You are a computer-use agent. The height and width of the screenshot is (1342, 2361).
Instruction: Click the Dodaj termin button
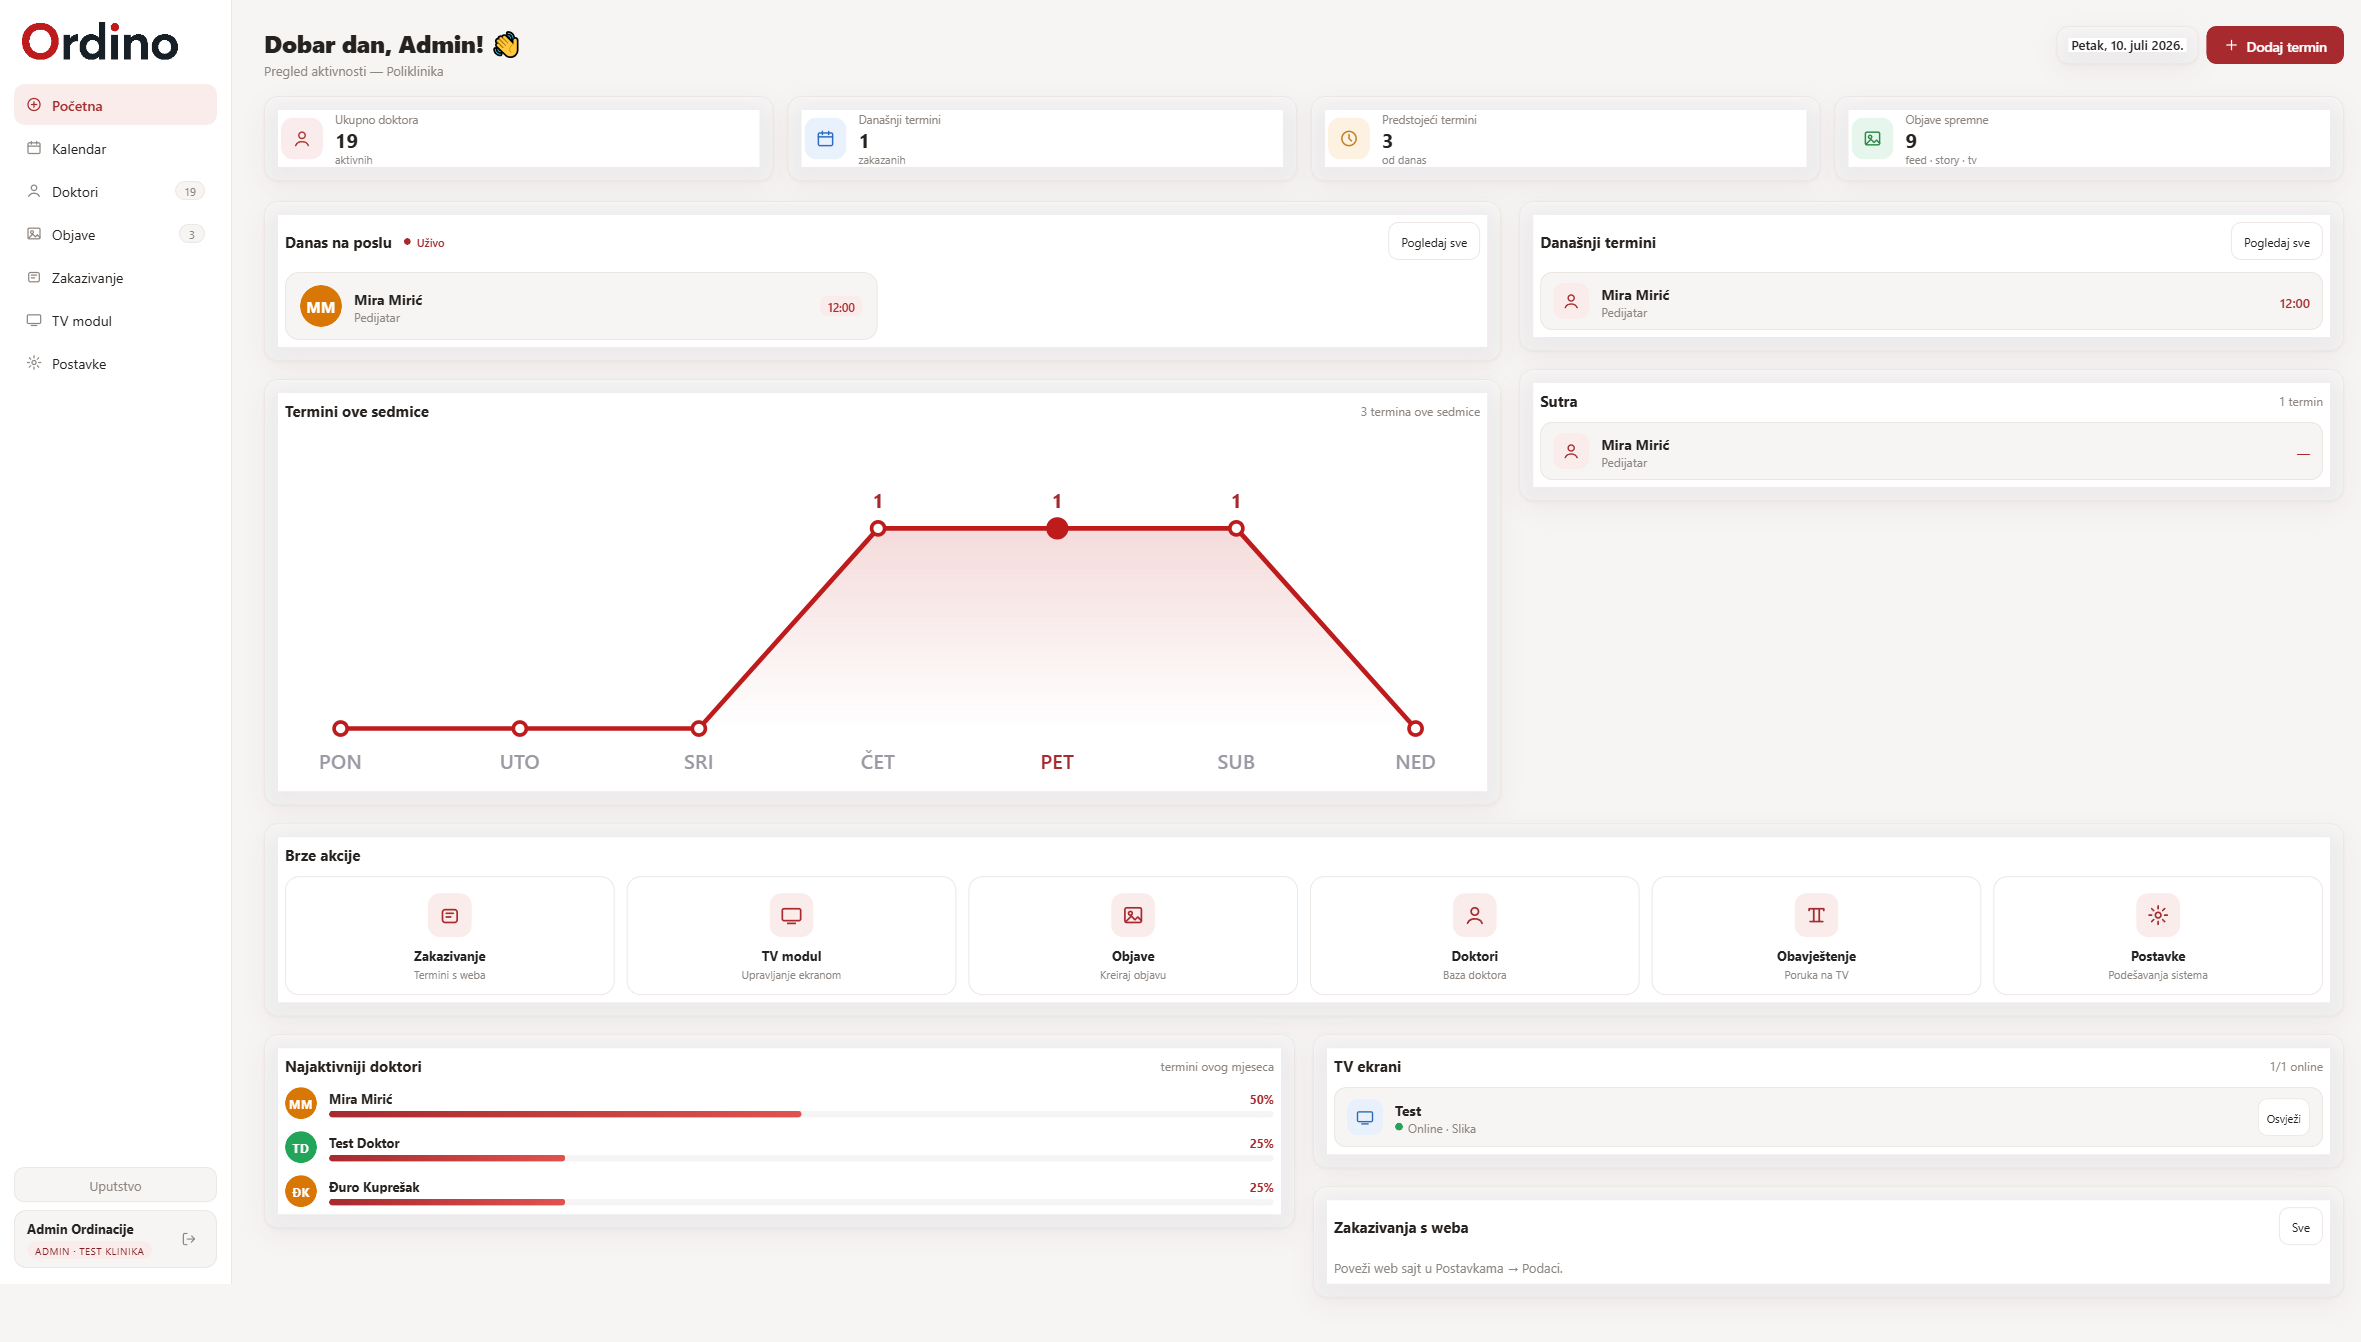point(2275,46)
